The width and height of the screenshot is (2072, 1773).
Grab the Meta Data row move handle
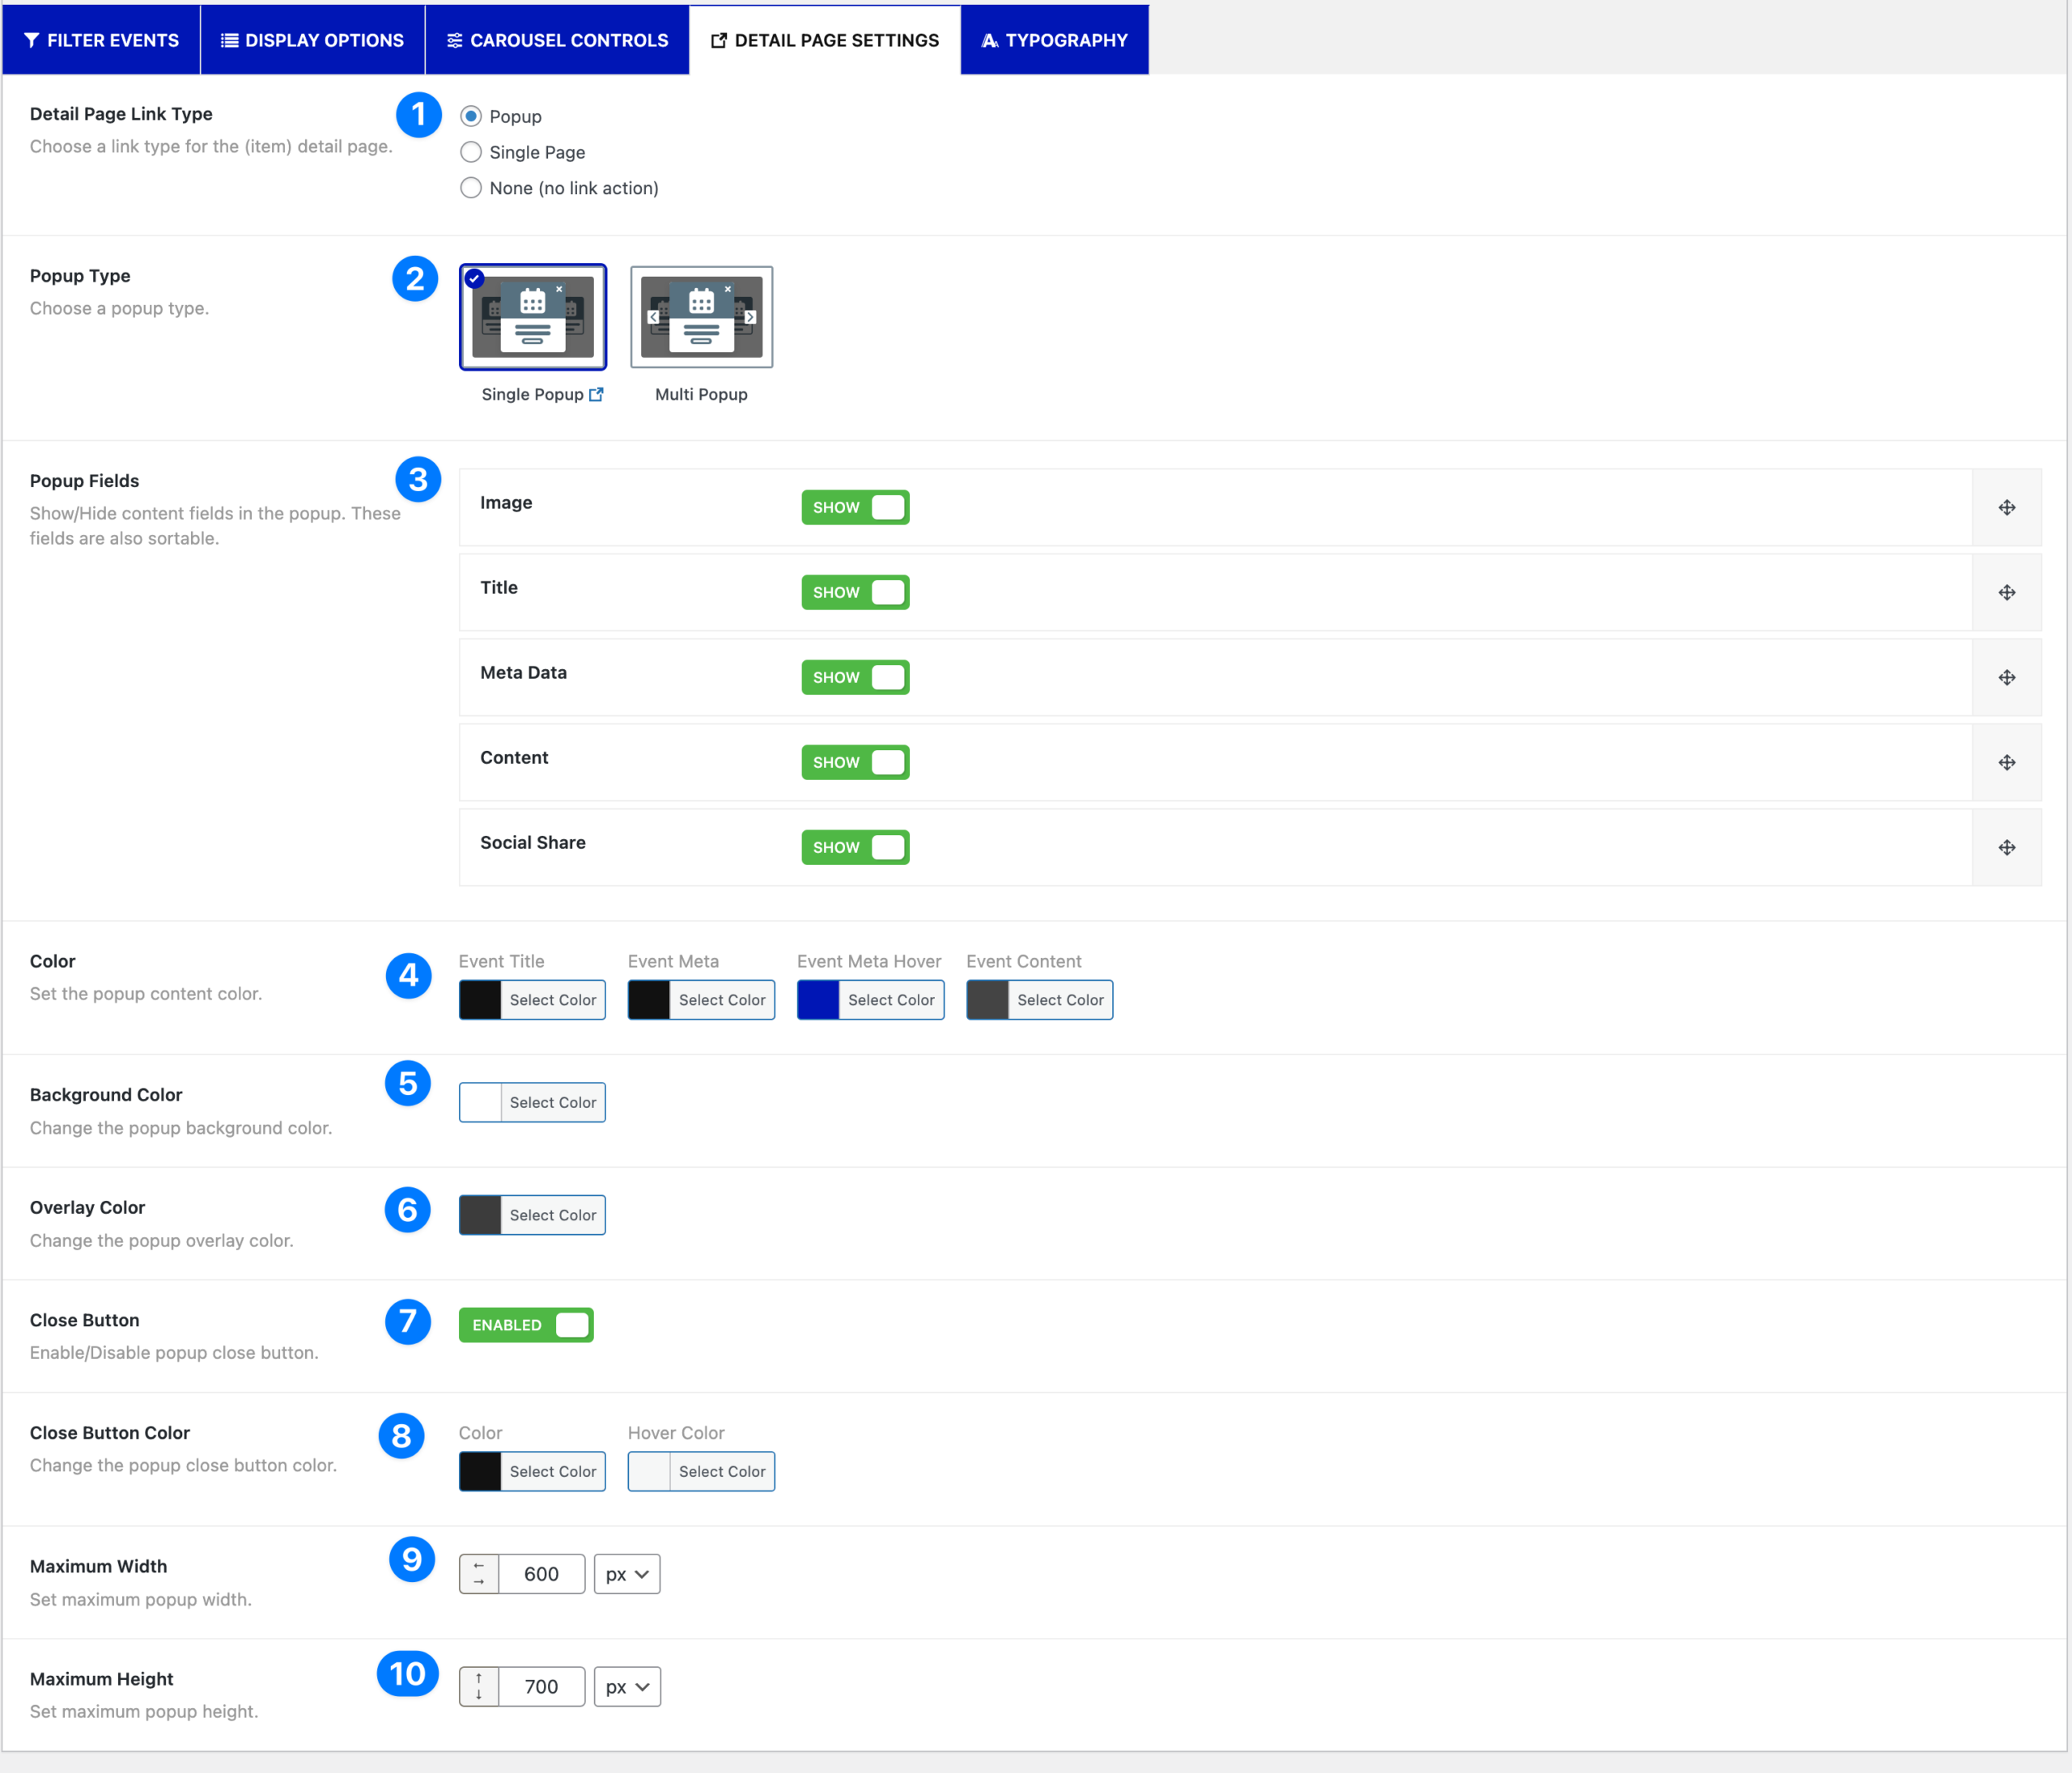[2007, 677]
